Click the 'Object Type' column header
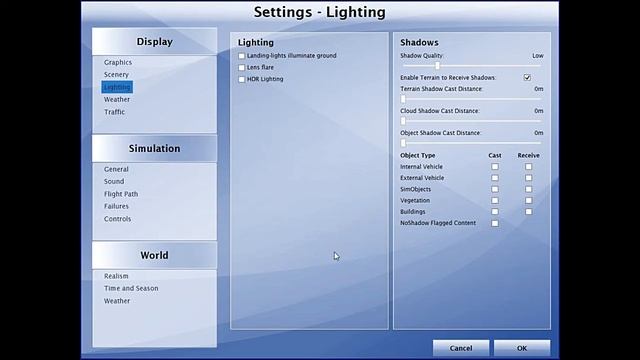 [418, 156]
